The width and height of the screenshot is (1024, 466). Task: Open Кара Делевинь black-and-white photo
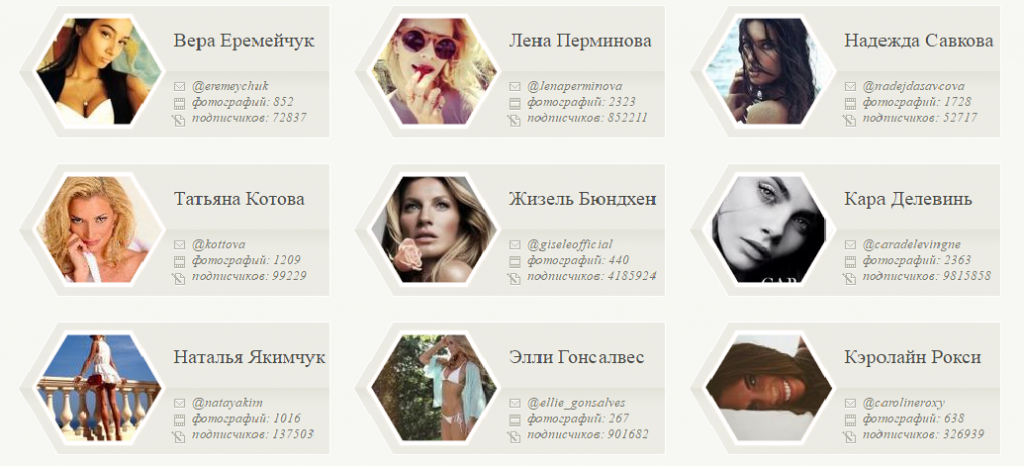click(769, 230)
